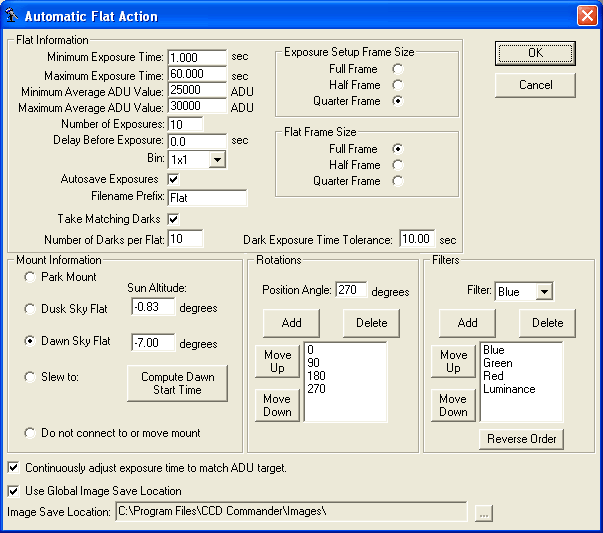Click Add in the Rotations section
This screenshot has height=533, width=603.
point(291,323)
